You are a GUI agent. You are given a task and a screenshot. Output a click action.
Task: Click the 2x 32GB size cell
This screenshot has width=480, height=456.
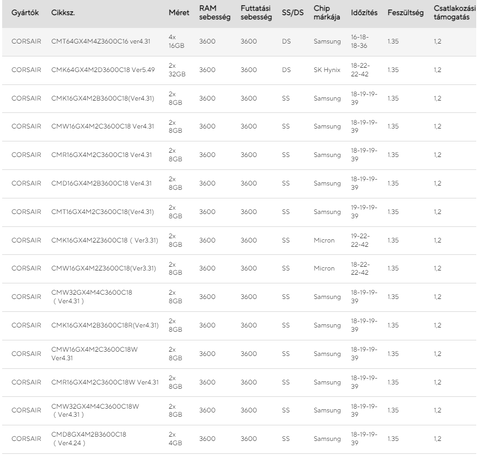click(177, 70)
